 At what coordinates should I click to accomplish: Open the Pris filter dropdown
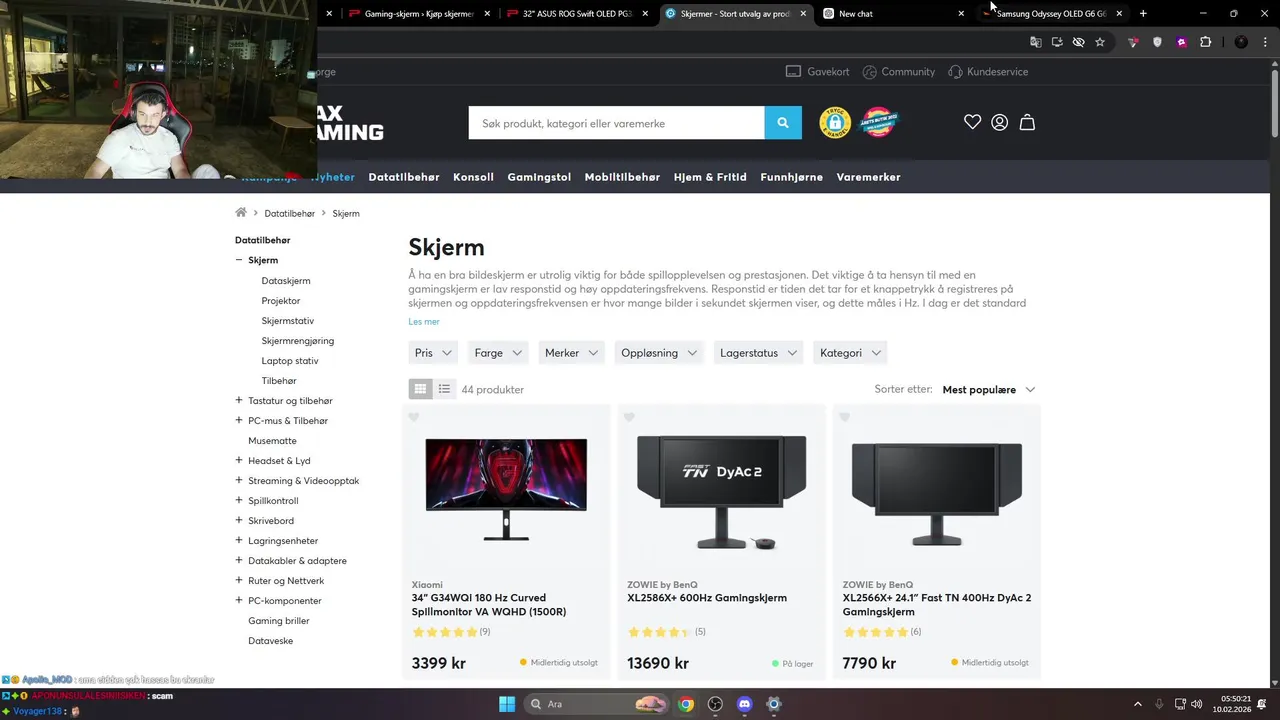click(433, 353)
